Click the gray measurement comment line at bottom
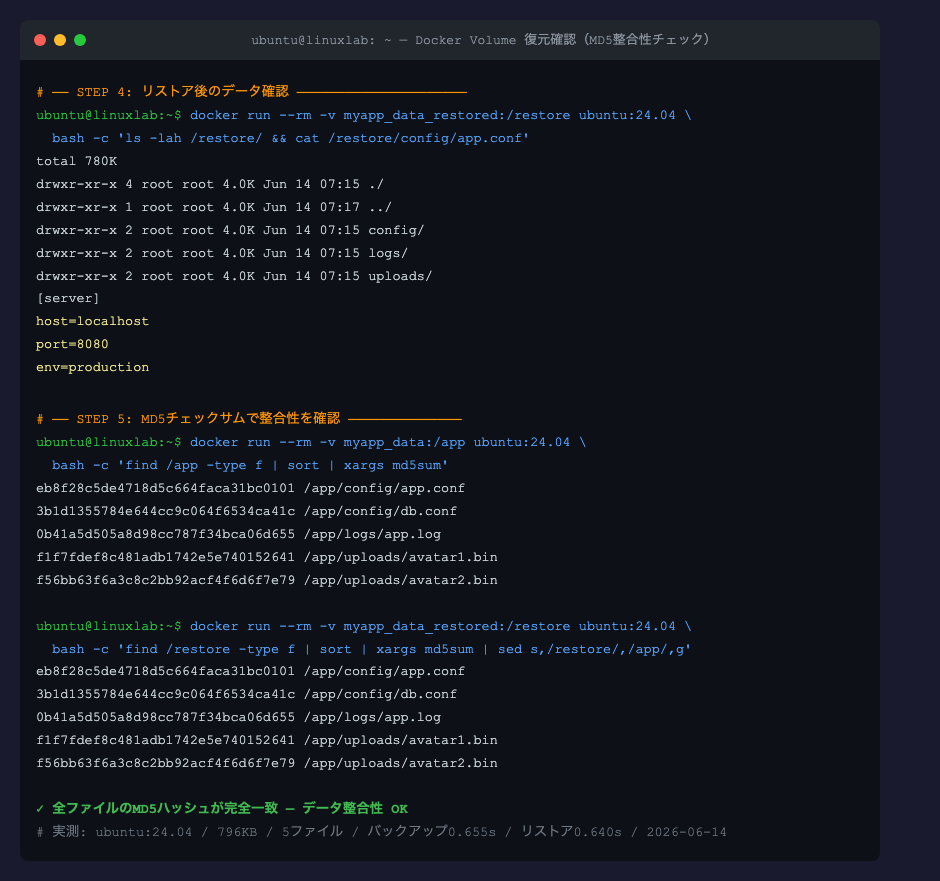The image size is (940, 881). 381,832
